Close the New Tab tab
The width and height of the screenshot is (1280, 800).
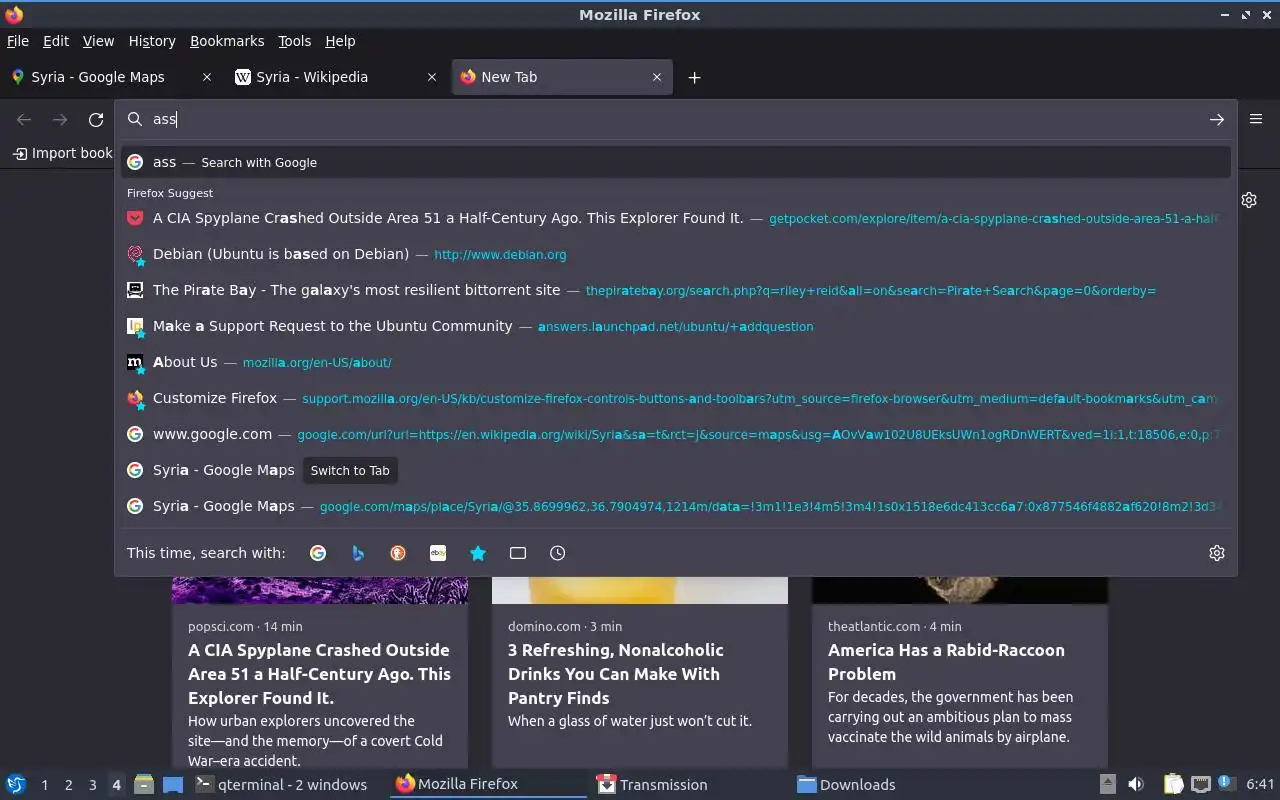(657, 77)
